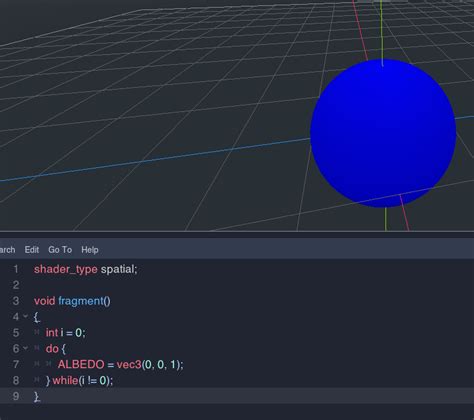
Task: Click the 'ALBEDO' identifier on line 7
Action: point(81,364)
